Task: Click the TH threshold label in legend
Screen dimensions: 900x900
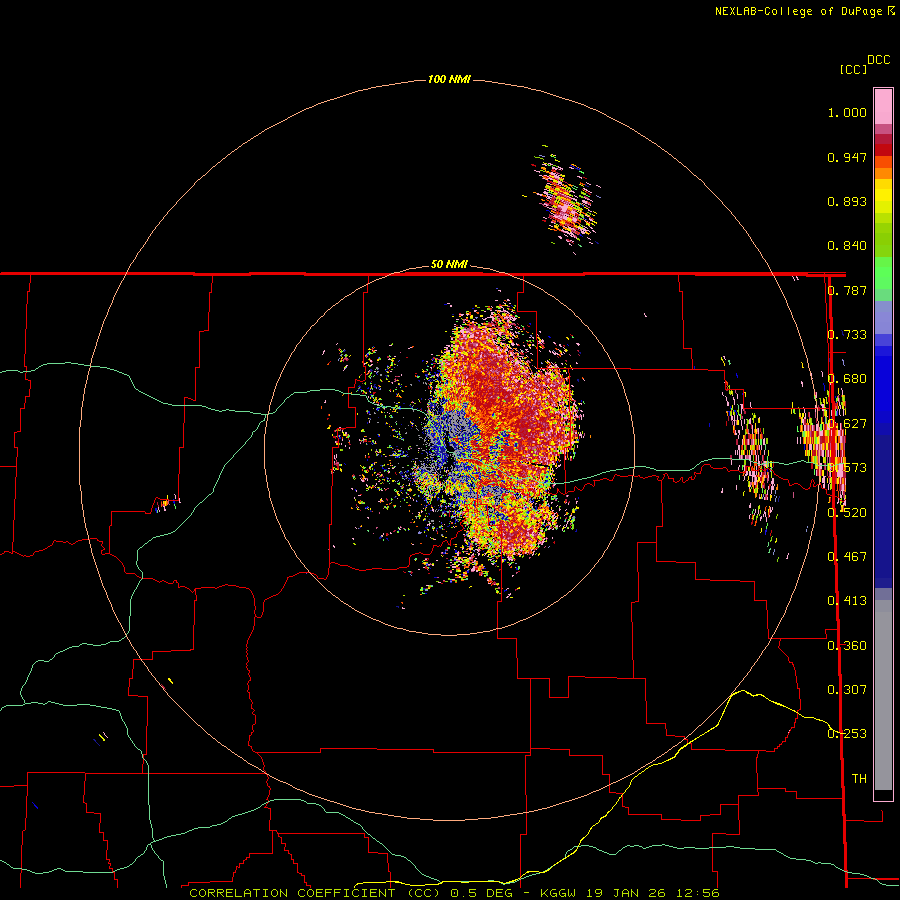Action: [x=859, y=778]
